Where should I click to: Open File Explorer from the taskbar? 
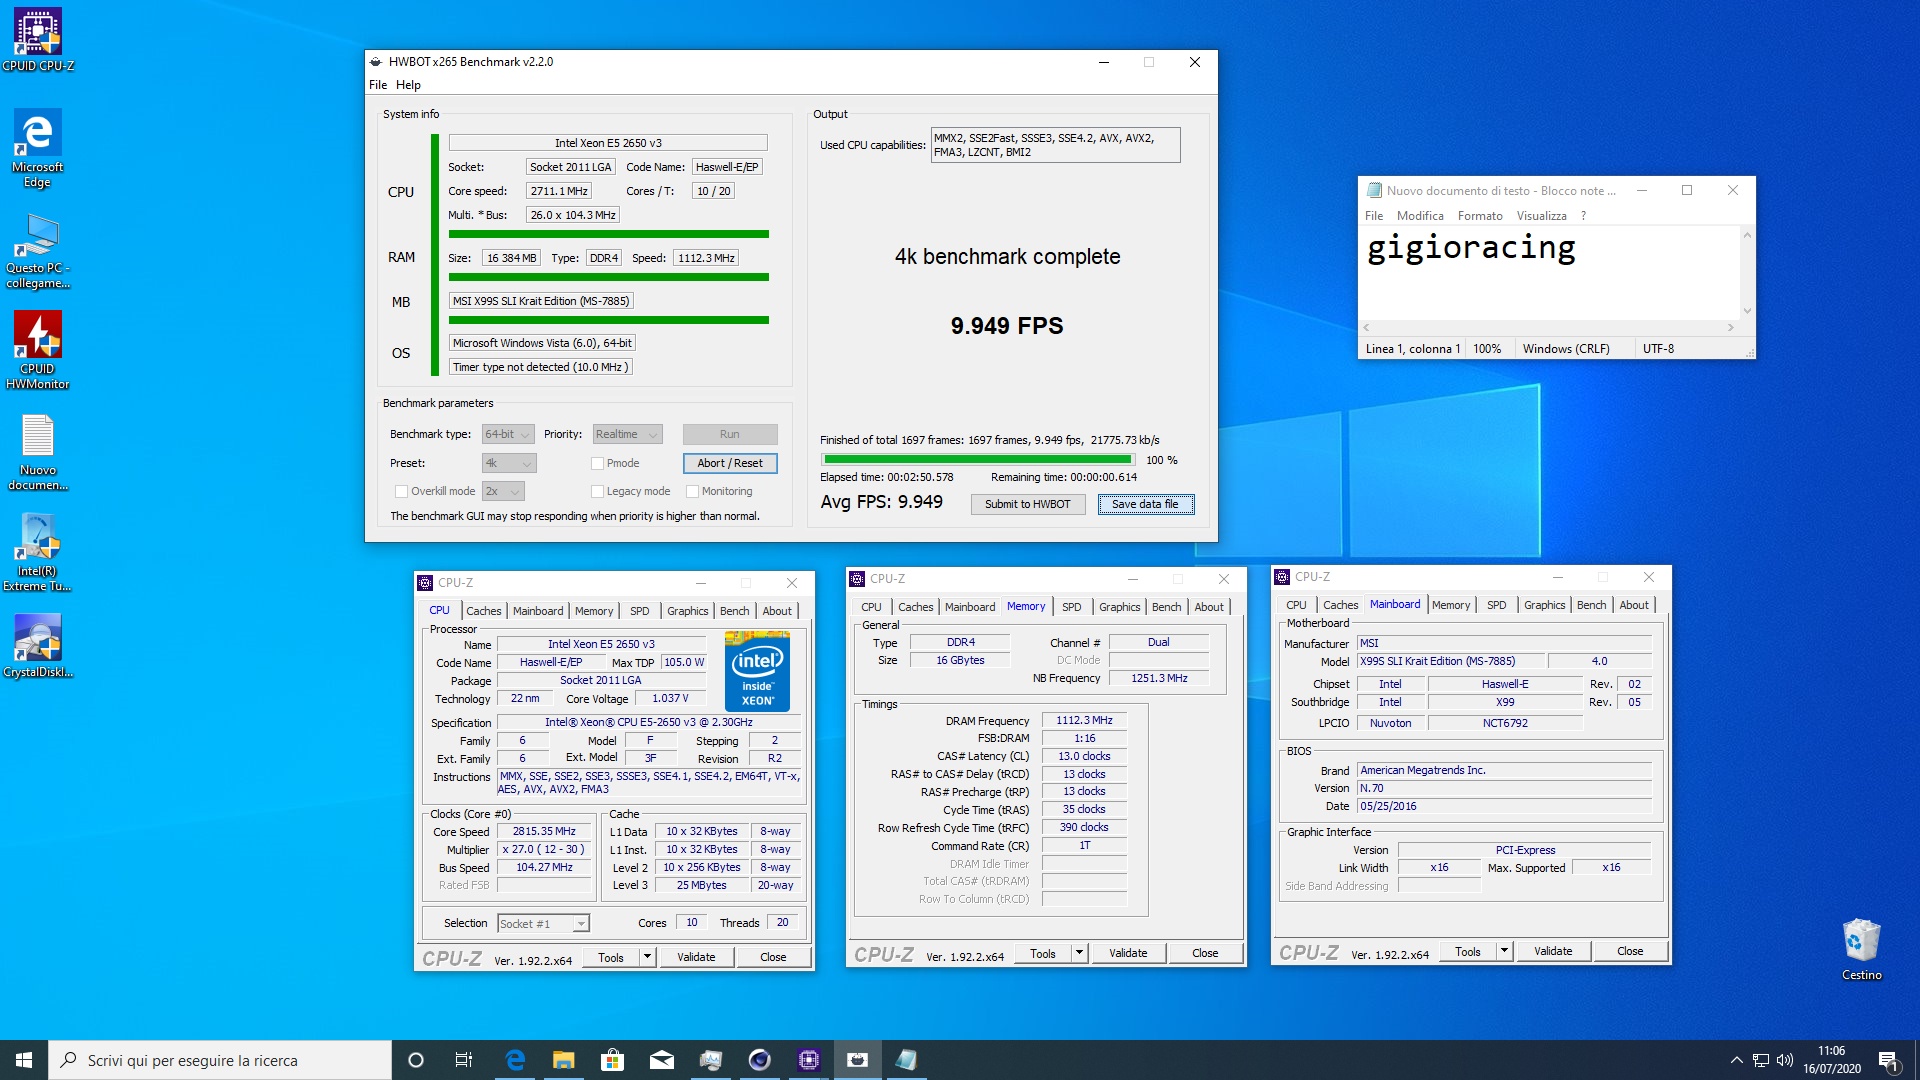pos(564,1060)
